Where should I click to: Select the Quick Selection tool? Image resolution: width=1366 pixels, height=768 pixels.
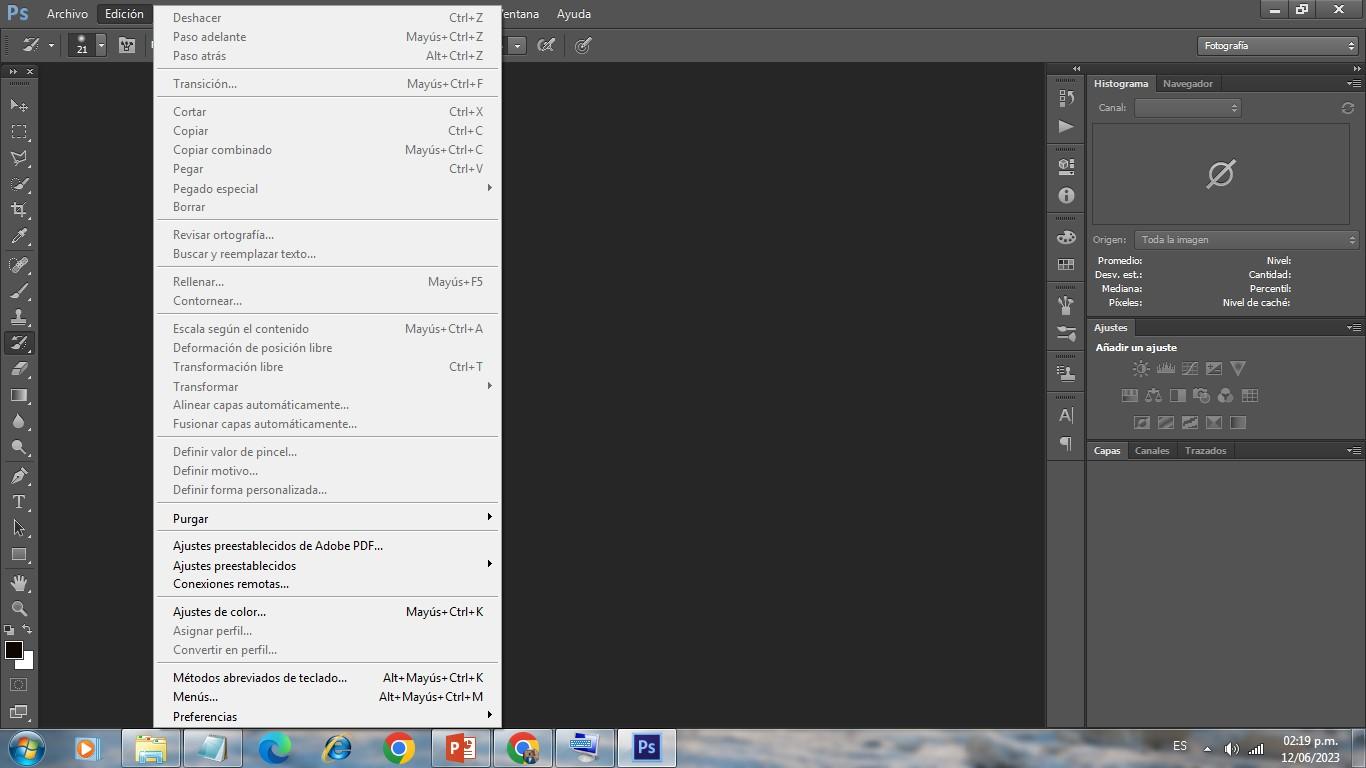pos(19,185)
